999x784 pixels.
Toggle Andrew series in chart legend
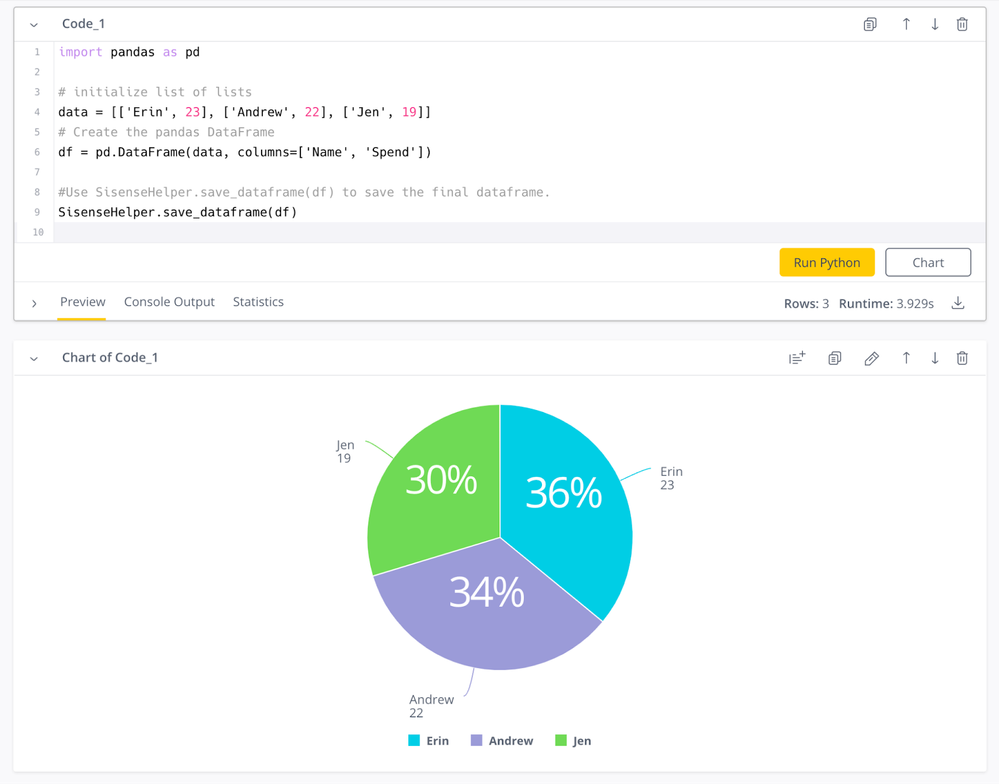coord(501,741)
